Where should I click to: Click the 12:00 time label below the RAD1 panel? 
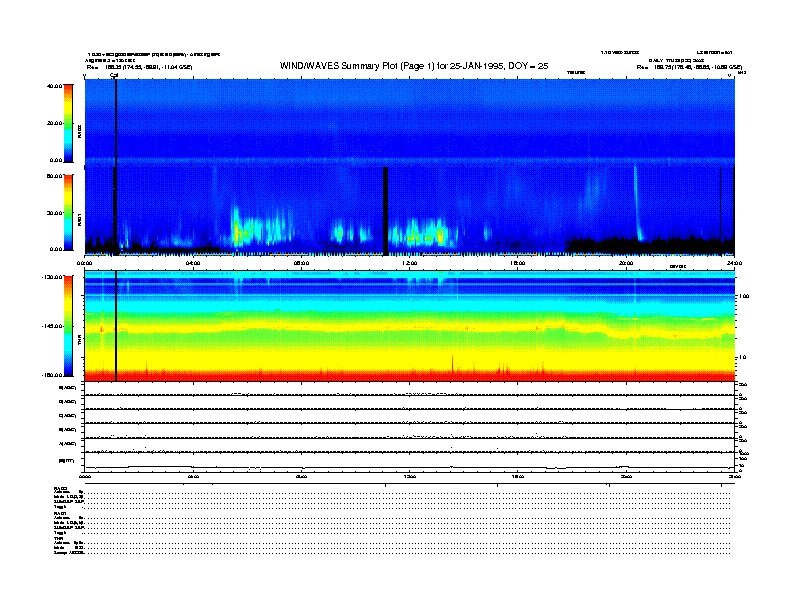click(x=410, y=263)
